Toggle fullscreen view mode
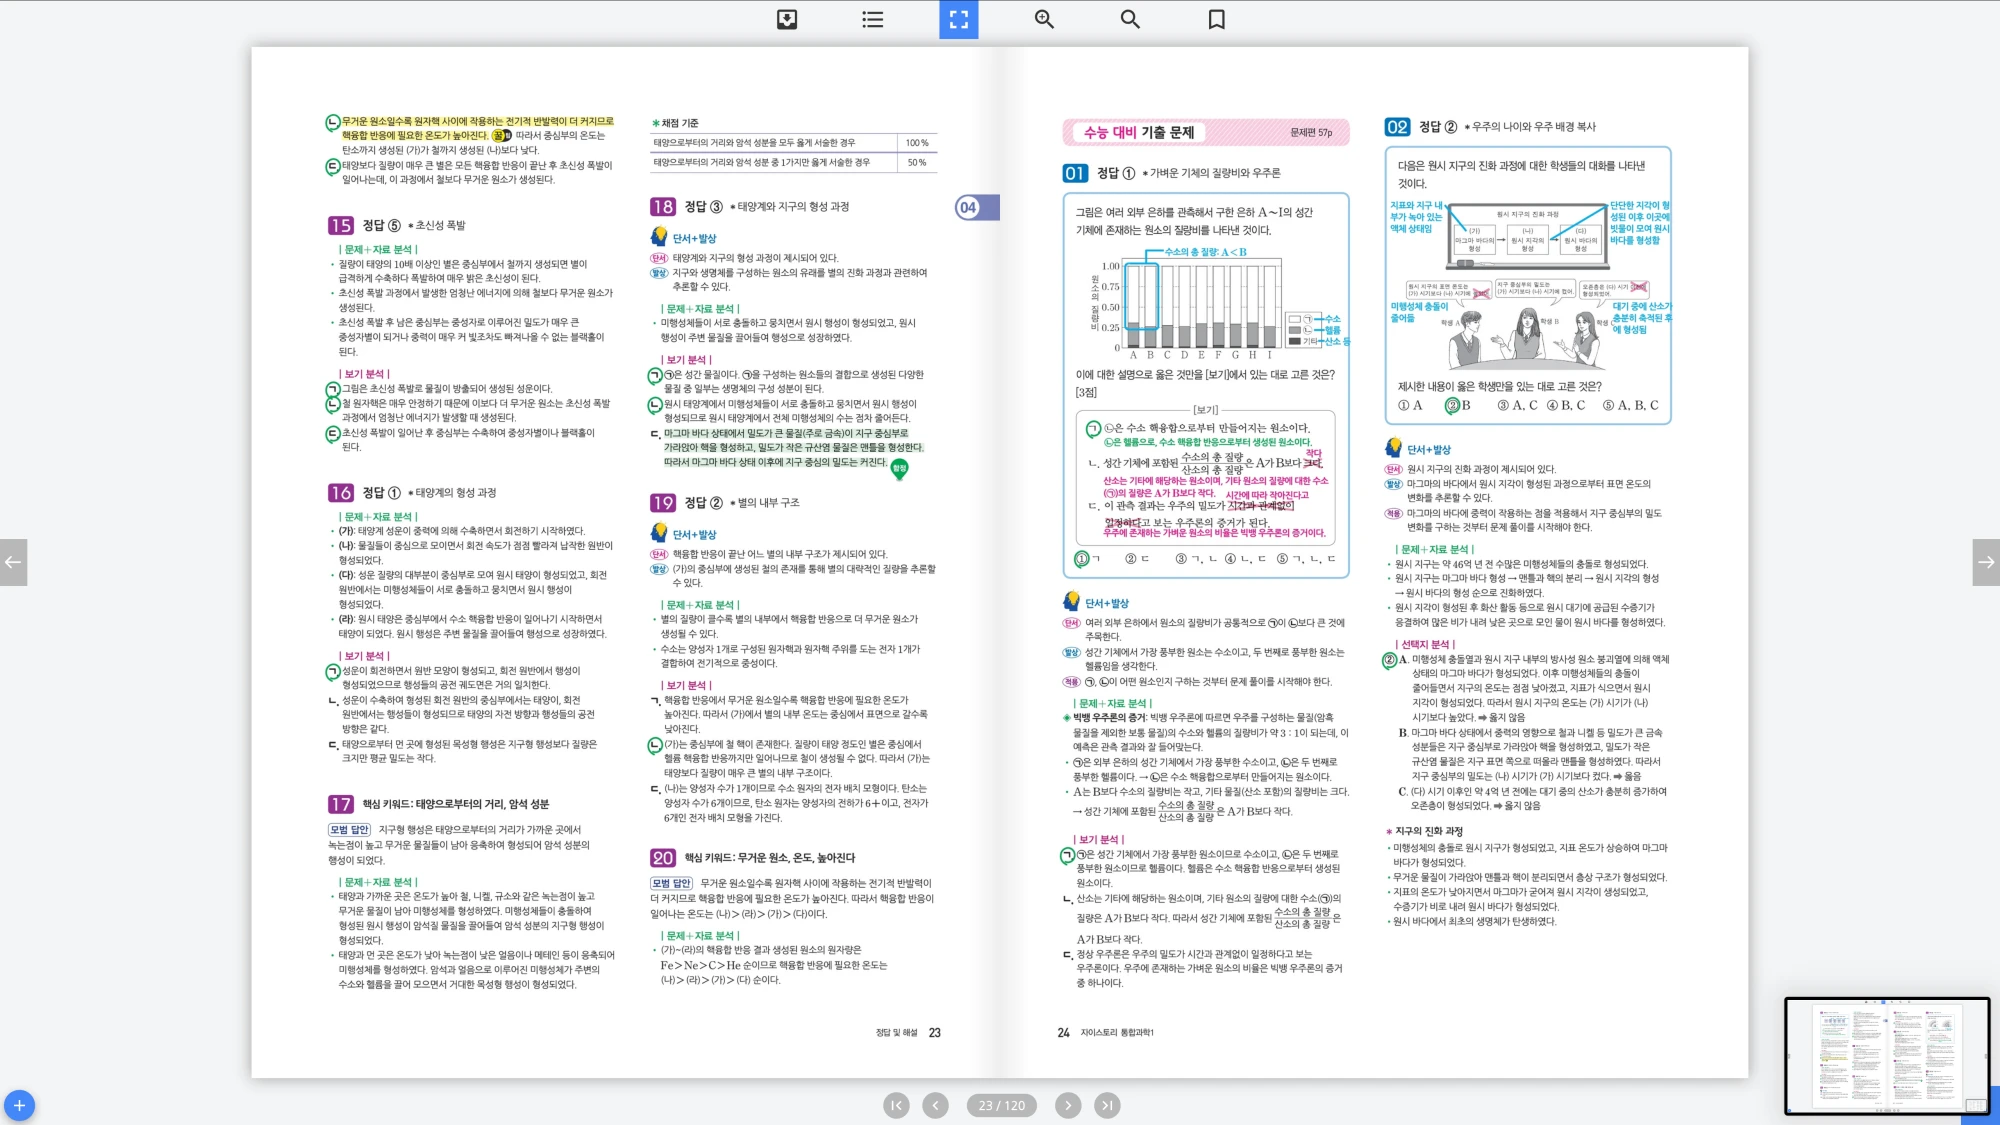This screenshot has height=1125, width=2000. [958, 19]
